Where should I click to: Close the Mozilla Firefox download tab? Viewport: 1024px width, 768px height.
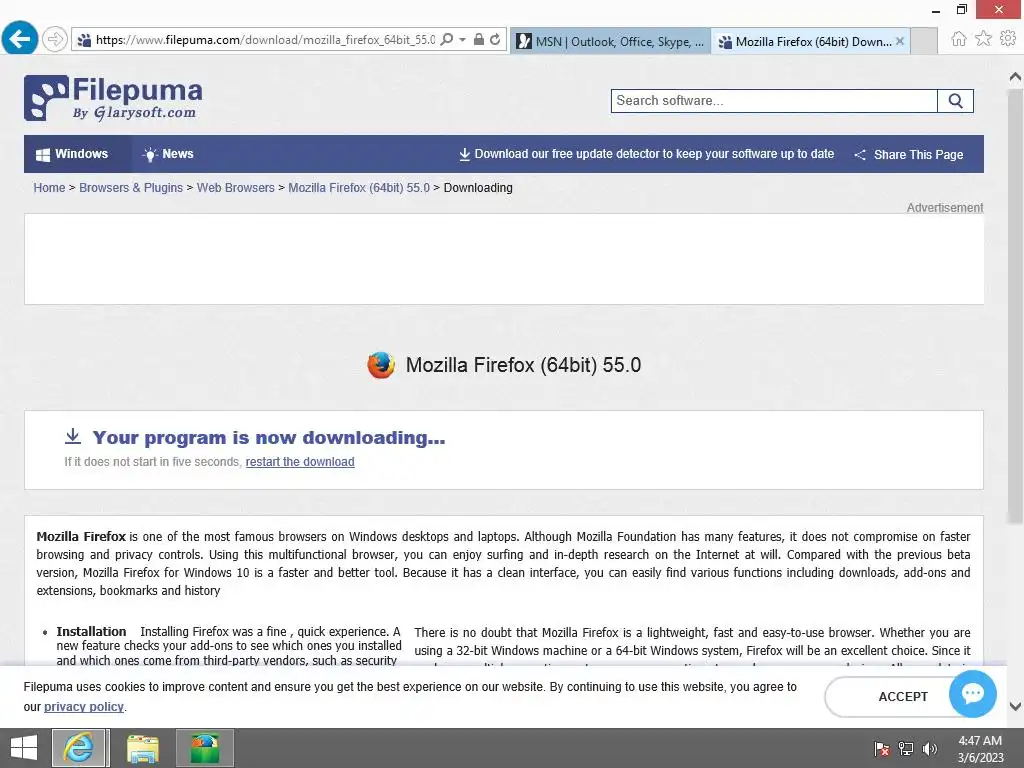[x=900, y=41]
